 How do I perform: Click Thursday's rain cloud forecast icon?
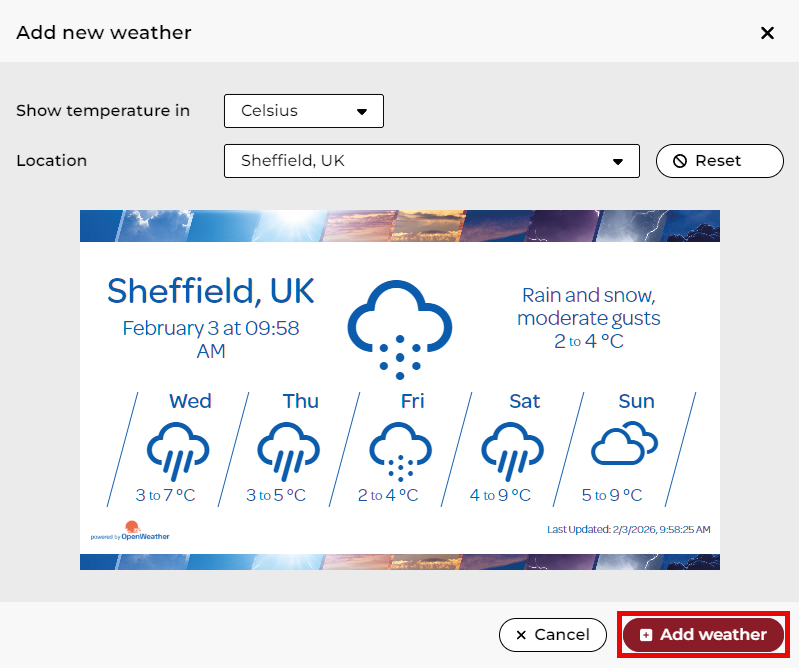(289, 449)
